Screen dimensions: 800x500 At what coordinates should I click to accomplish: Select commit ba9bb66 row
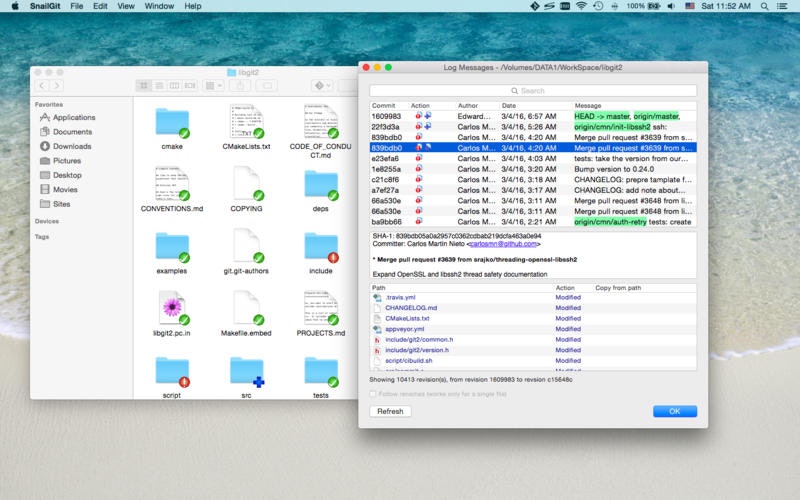(x=533, y=221)
